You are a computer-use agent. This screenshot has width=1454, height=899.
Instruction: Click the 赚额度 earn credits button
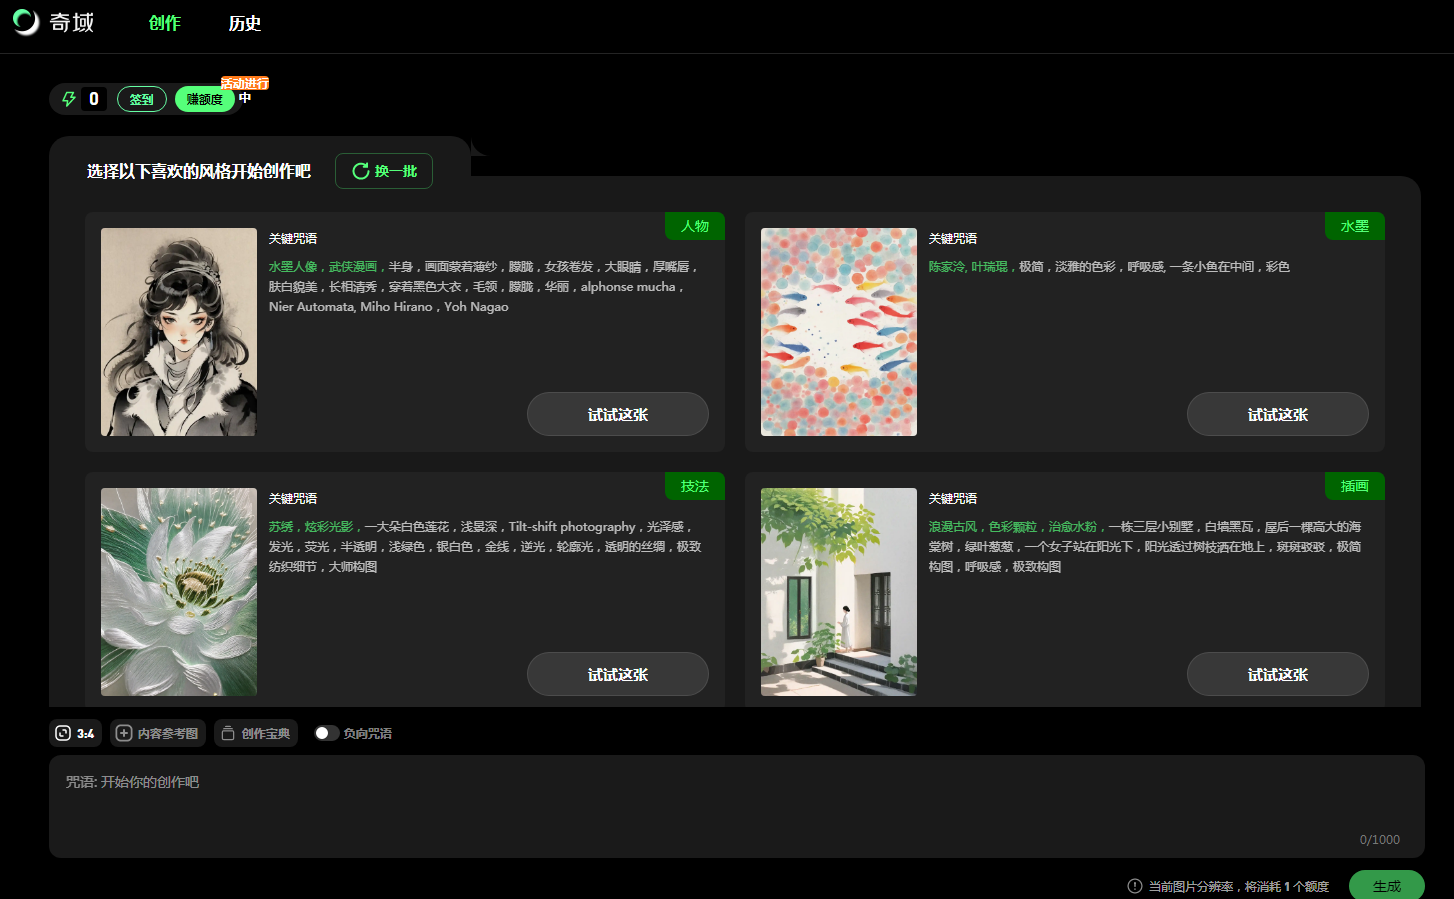204,99
